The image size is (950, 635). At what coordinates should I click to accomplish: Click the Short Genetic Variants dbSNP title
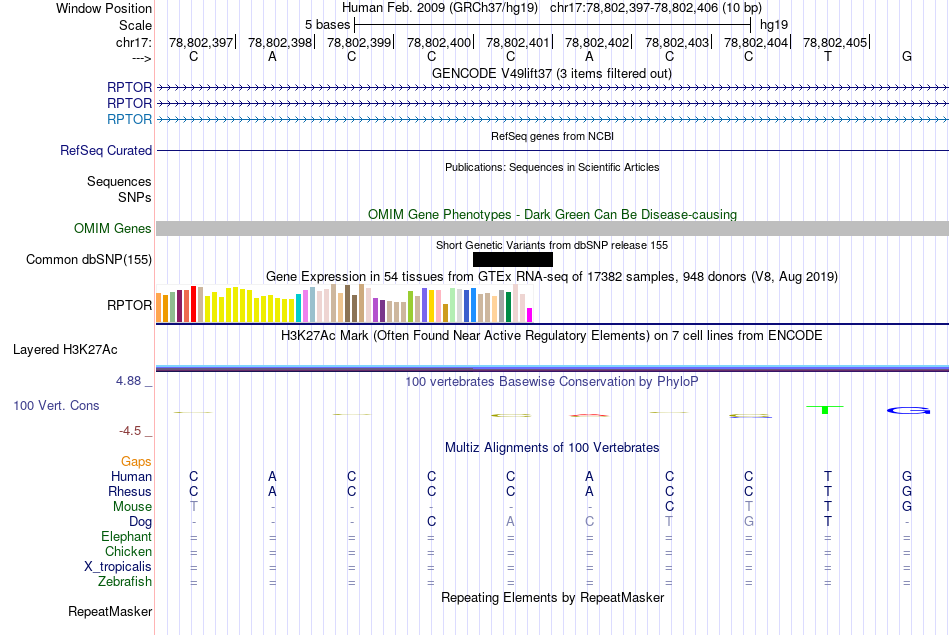552,245
